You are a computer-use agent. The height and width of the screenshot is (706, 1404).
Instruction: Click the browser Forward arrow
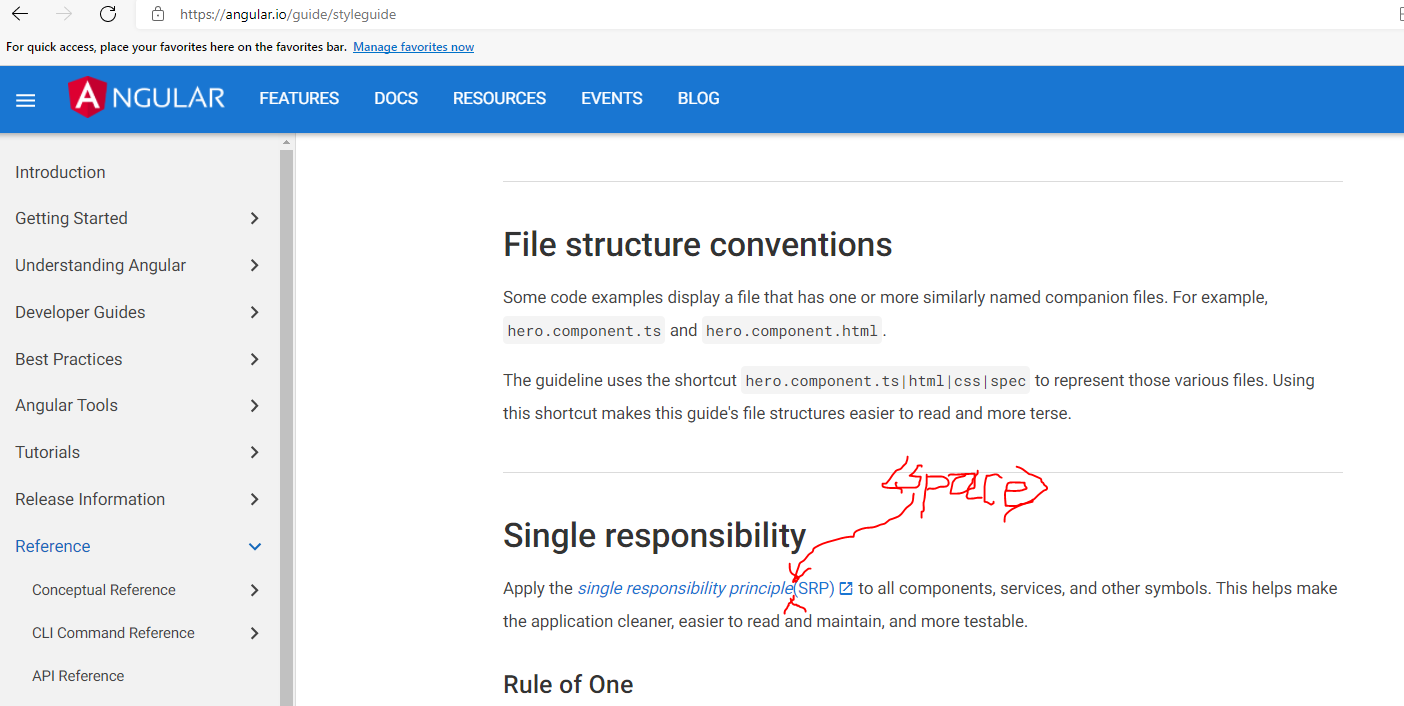tap(62, 14)
